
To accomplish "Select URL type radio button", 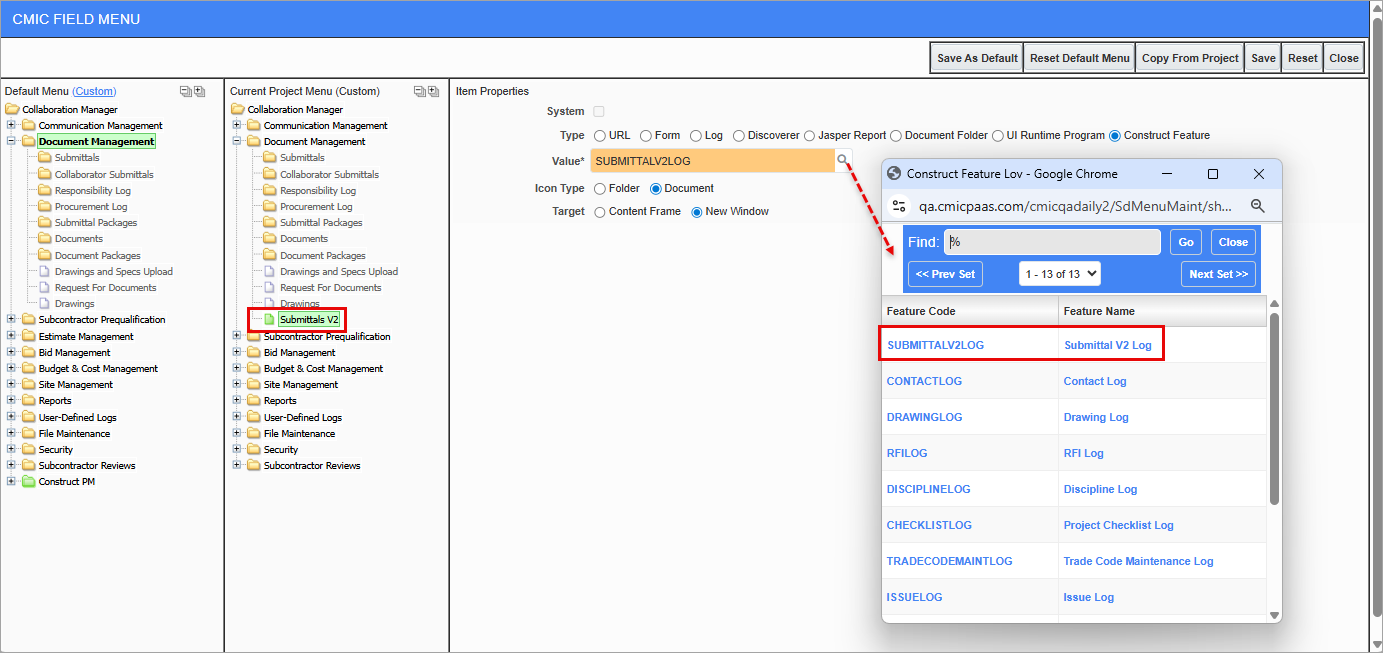I will (600, 136).
